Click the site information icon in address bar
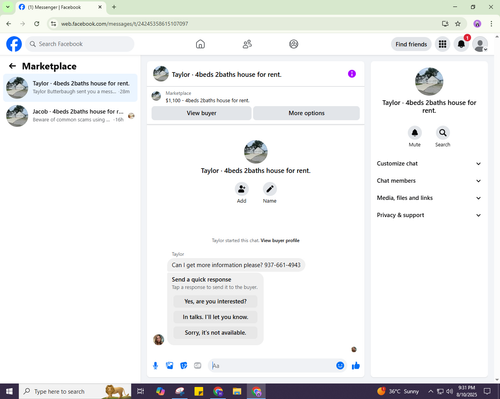500x399 pixels. (x=53, y=24)
